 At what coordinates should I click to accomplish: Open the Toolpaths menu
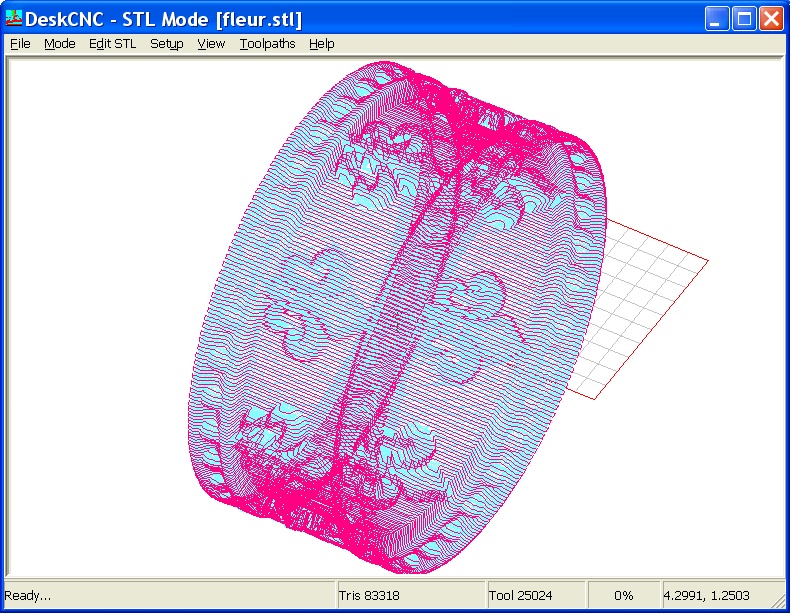pyautogui.click(x=267, y=44)
